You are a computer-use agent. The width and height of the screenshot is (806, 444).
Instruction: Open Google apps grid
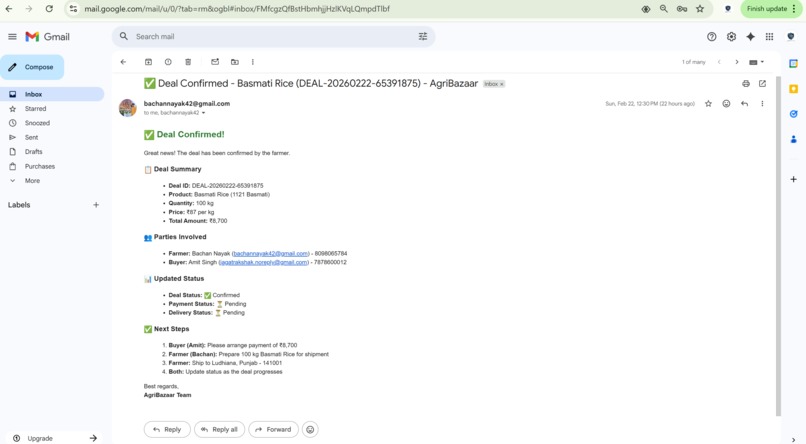pos(770,36)
